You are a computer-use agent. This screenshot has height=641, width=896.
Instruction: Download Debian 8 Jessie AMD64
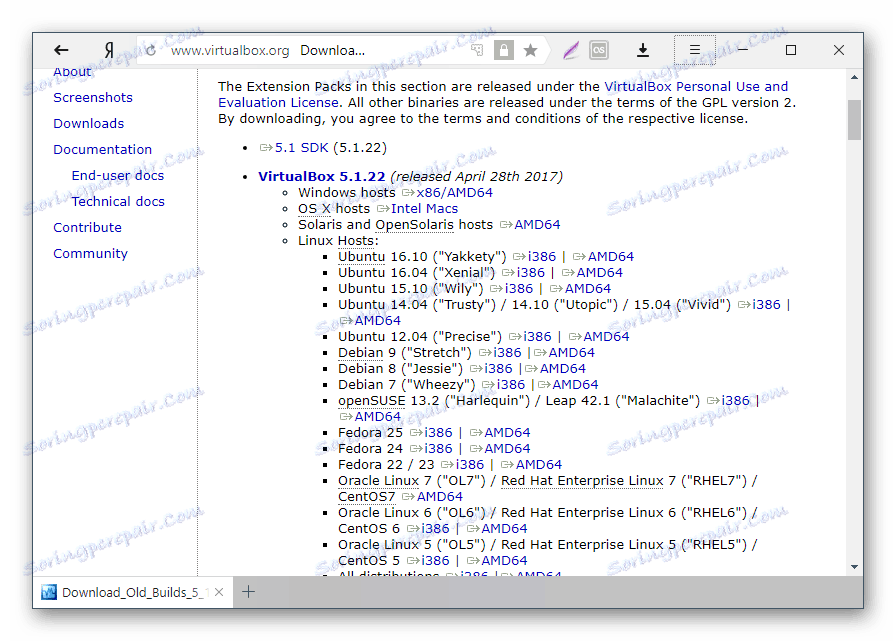tap(562, 368)
